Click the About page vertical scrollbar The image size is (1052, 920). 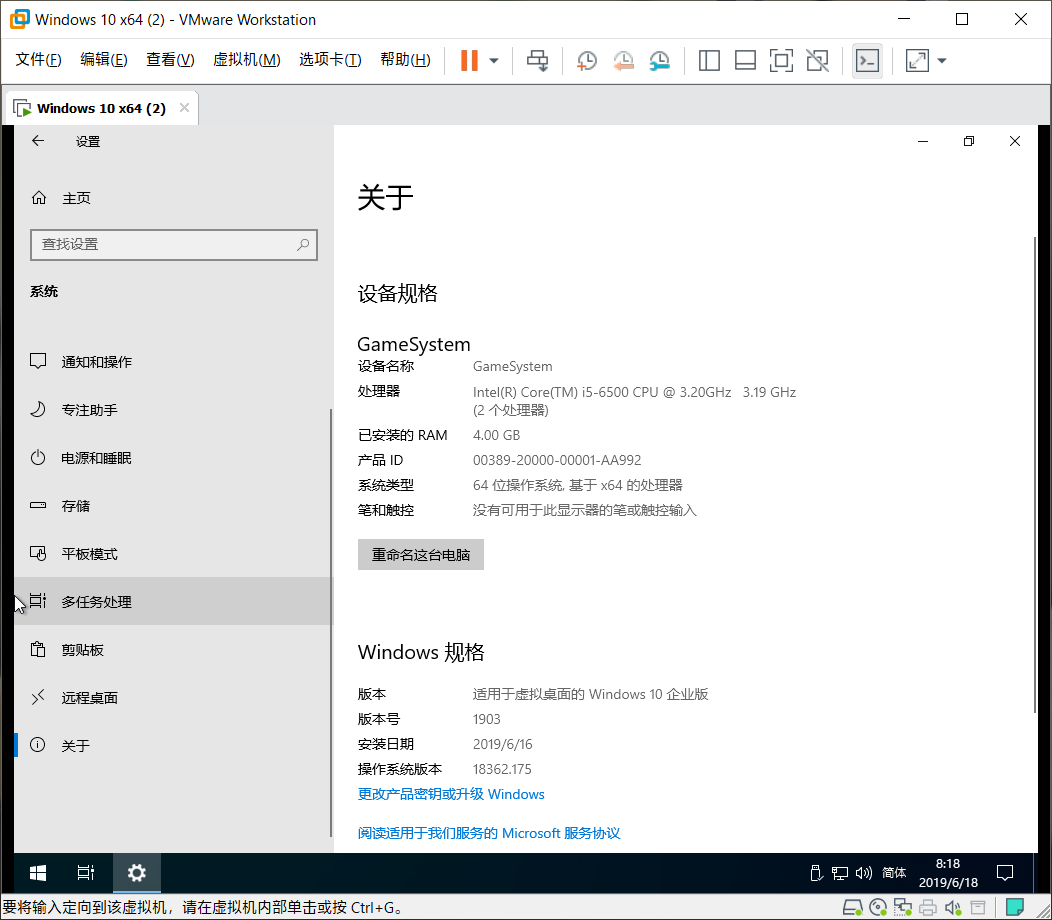point(1034,474)
